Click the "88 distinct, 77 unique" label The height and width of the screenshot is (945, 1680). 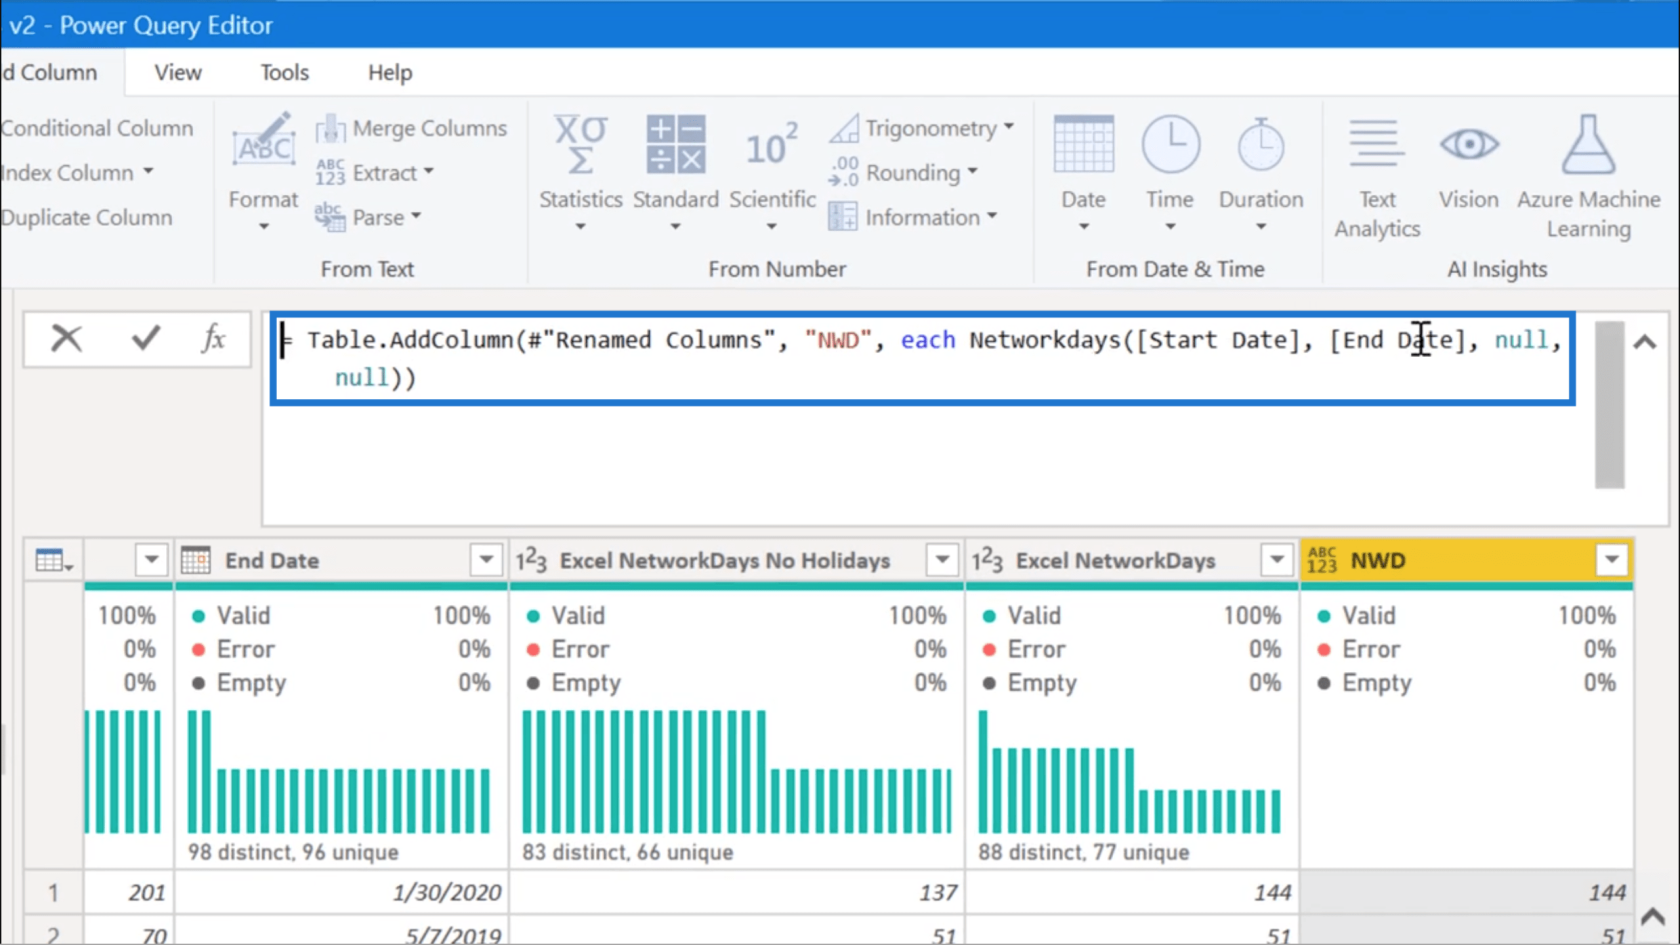pyautogui.click(x=1084, y=852)
